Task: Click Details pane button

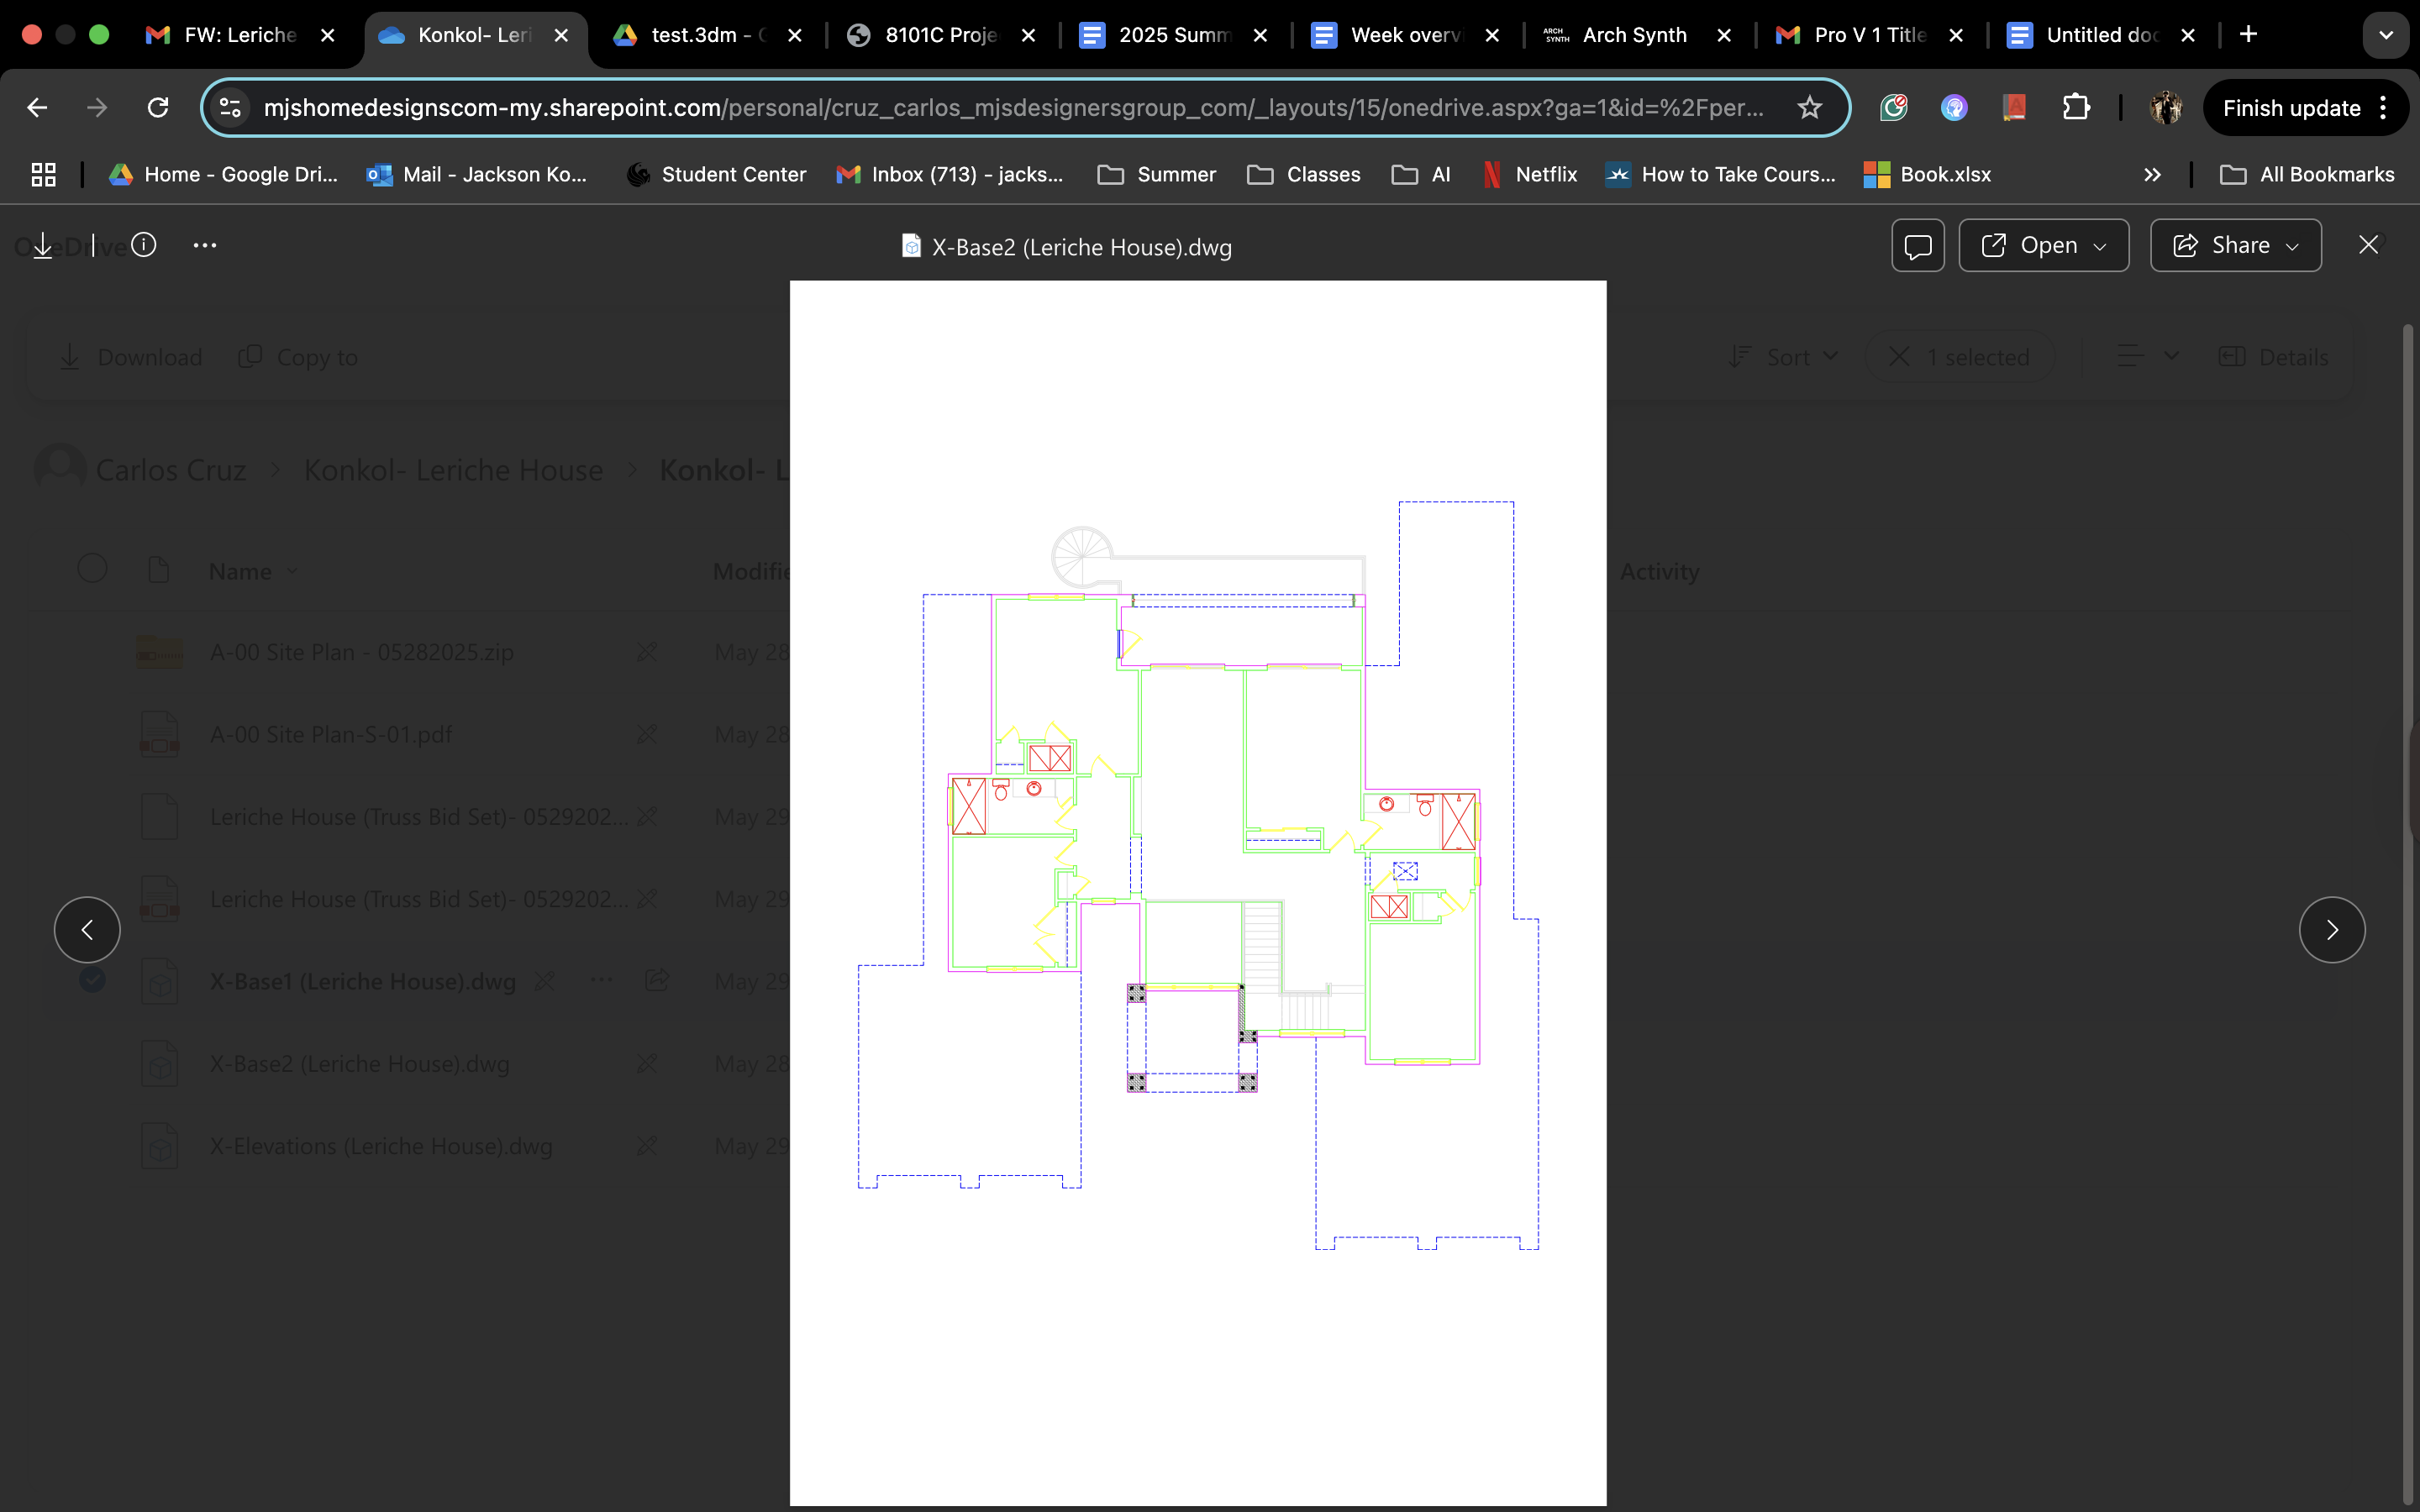Action: click(2273, 357)
